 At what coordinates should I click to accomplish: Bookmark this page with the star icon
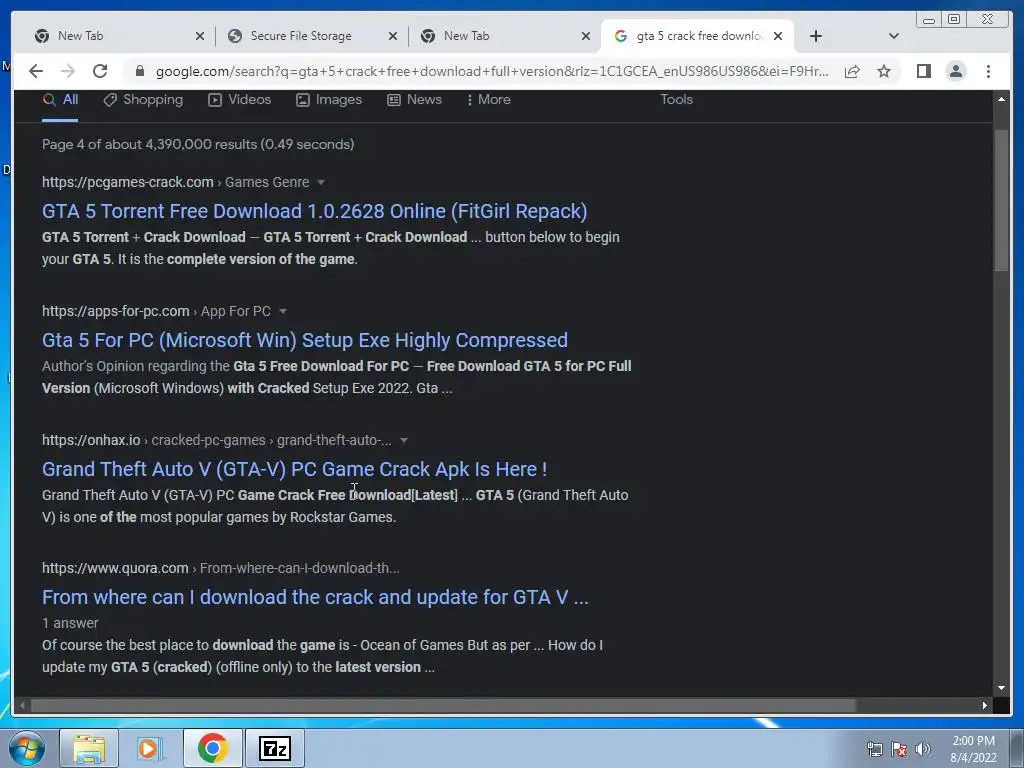pyautogui.click(x=884, y=71)
